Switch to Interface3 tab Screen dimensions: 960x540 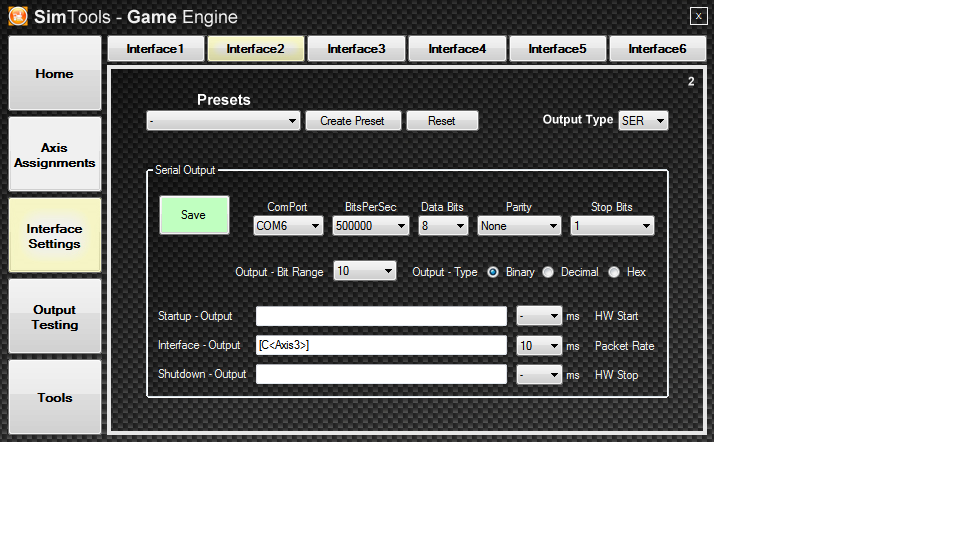pos(356,49)
